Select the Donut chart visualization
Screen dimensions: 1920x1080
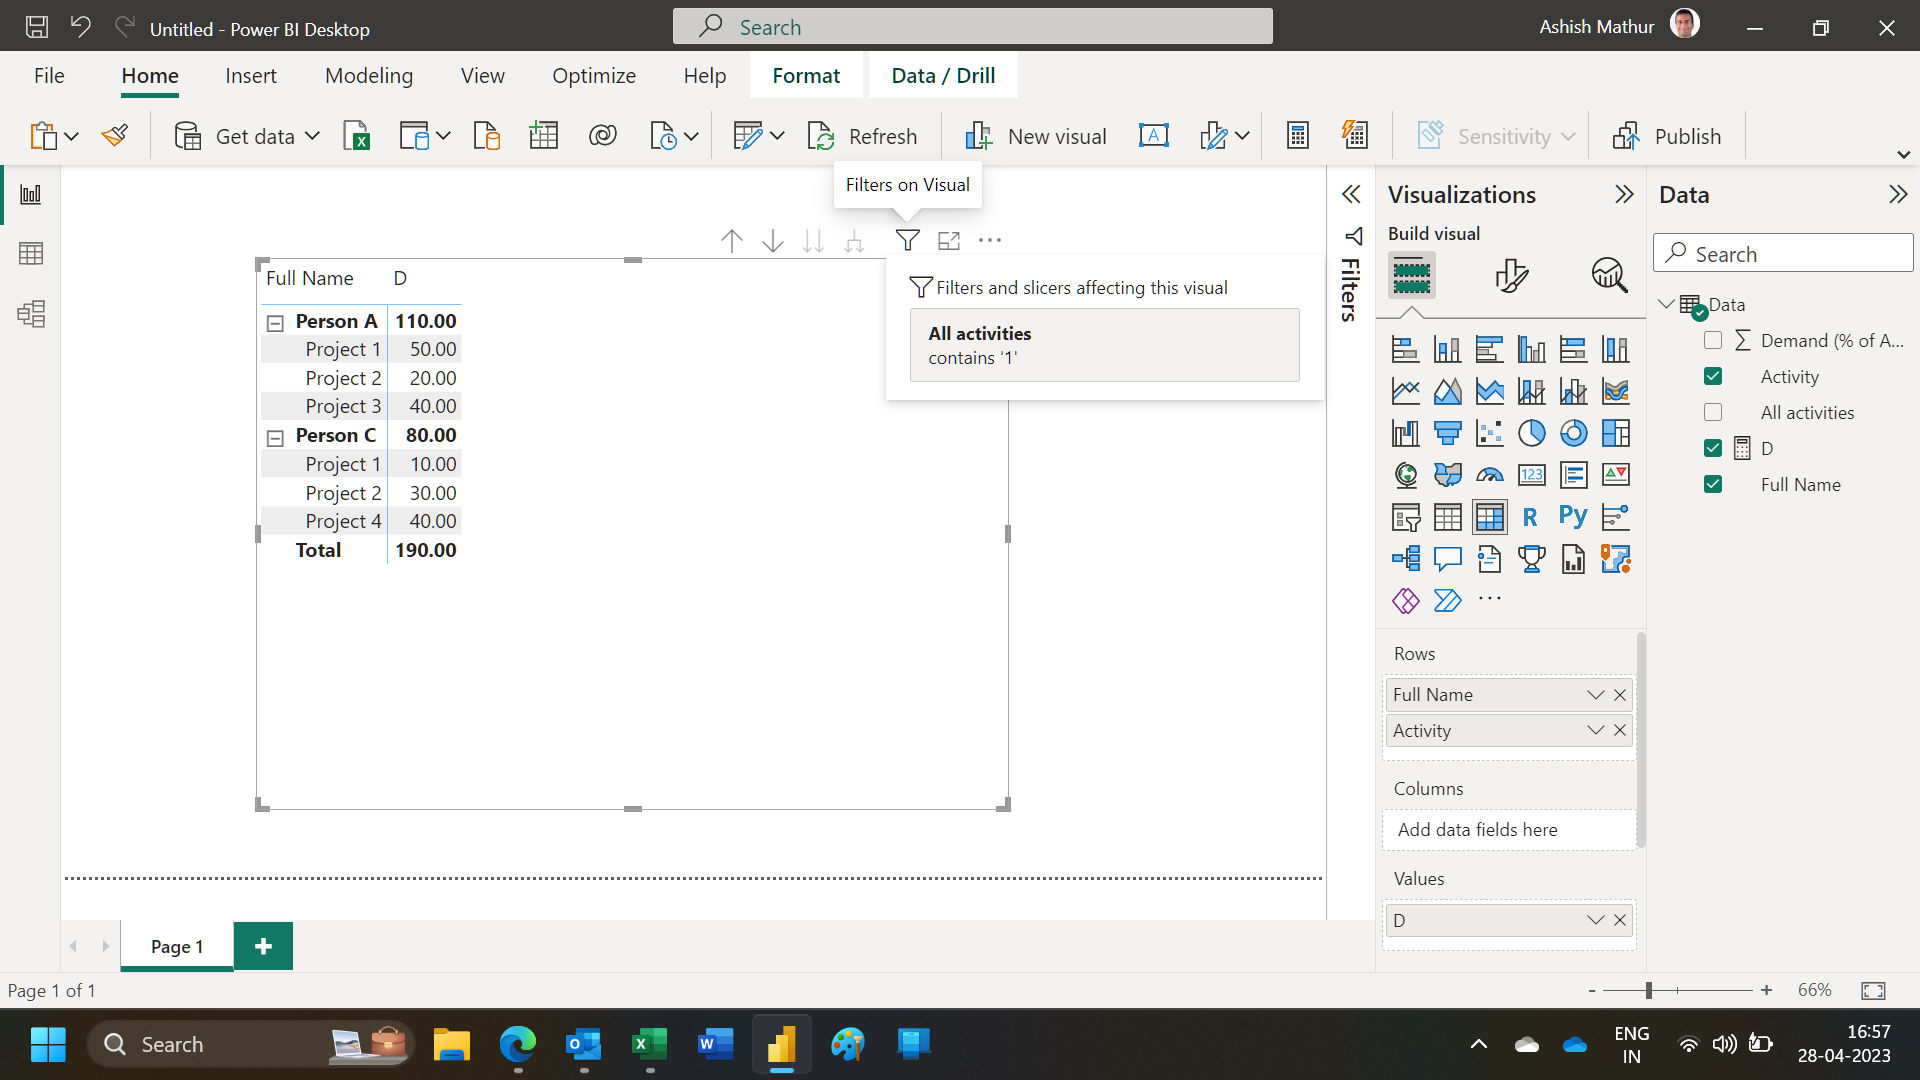pos(1573,433)
